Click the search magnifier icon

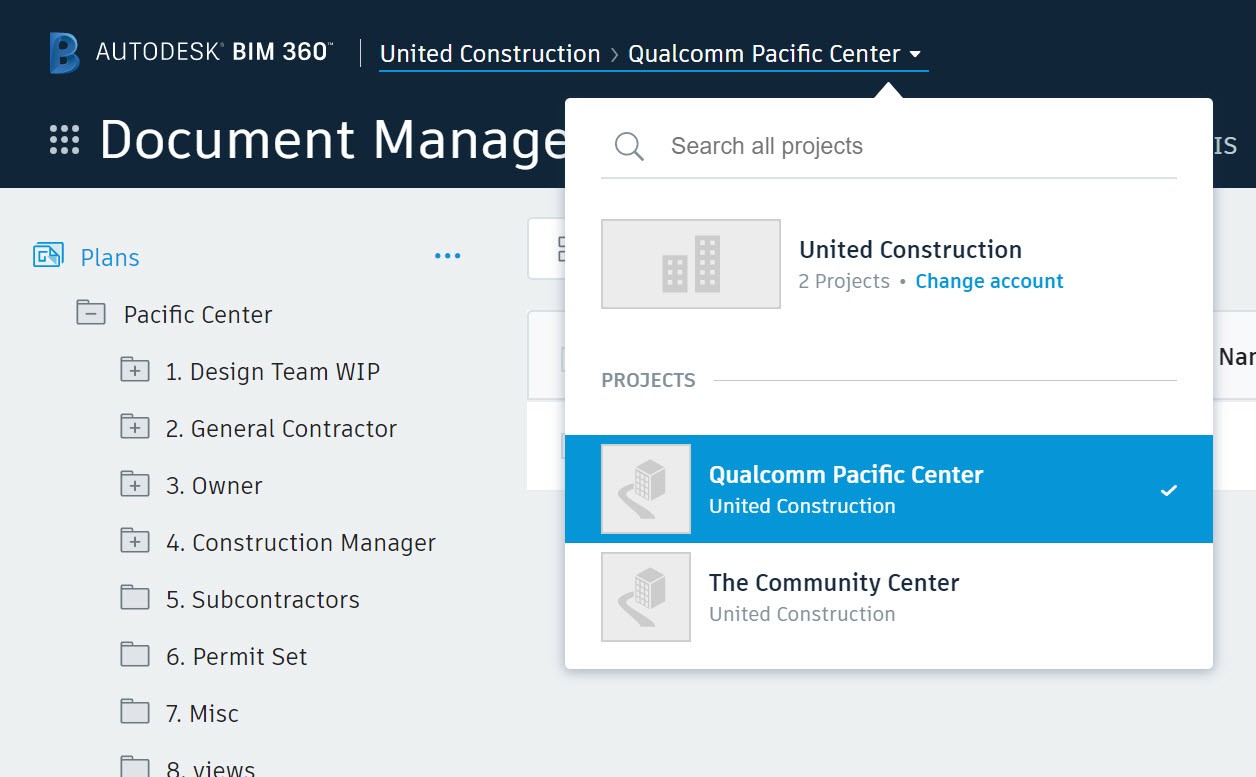pyautogui.click(x=629, y=147)
